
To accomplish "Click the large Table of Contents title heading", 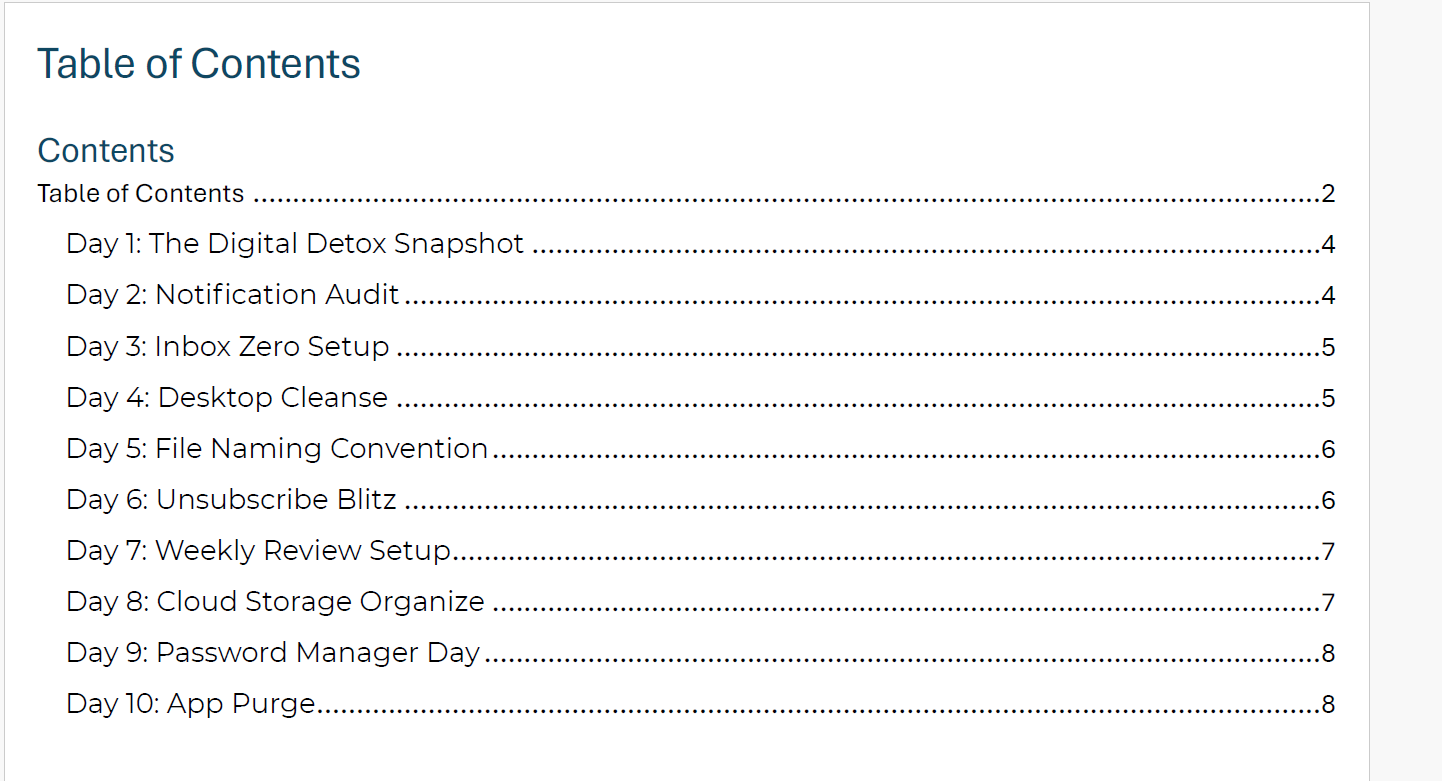I will pos(199,64).
